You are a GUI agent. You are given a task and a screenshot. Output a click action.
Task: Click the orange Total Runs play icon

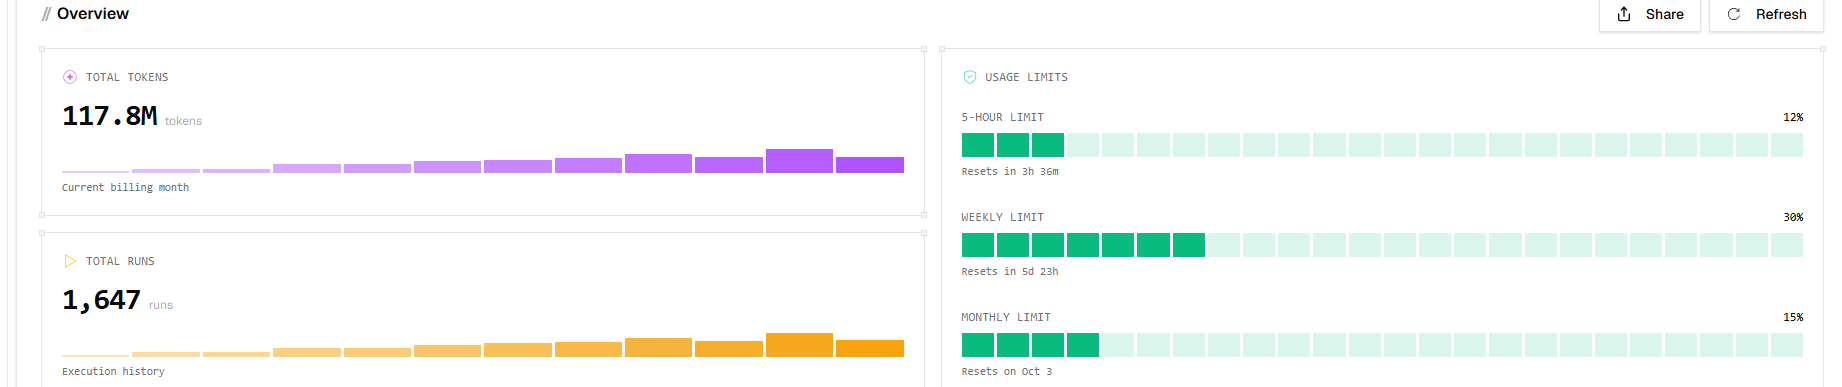click(x=70, y=261)
